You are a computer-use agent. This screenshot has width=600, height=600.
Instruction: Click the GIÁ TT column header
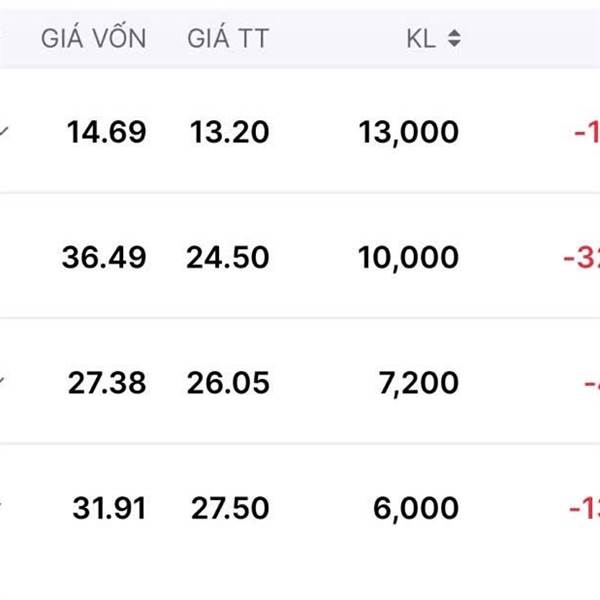tap(228, 40)
